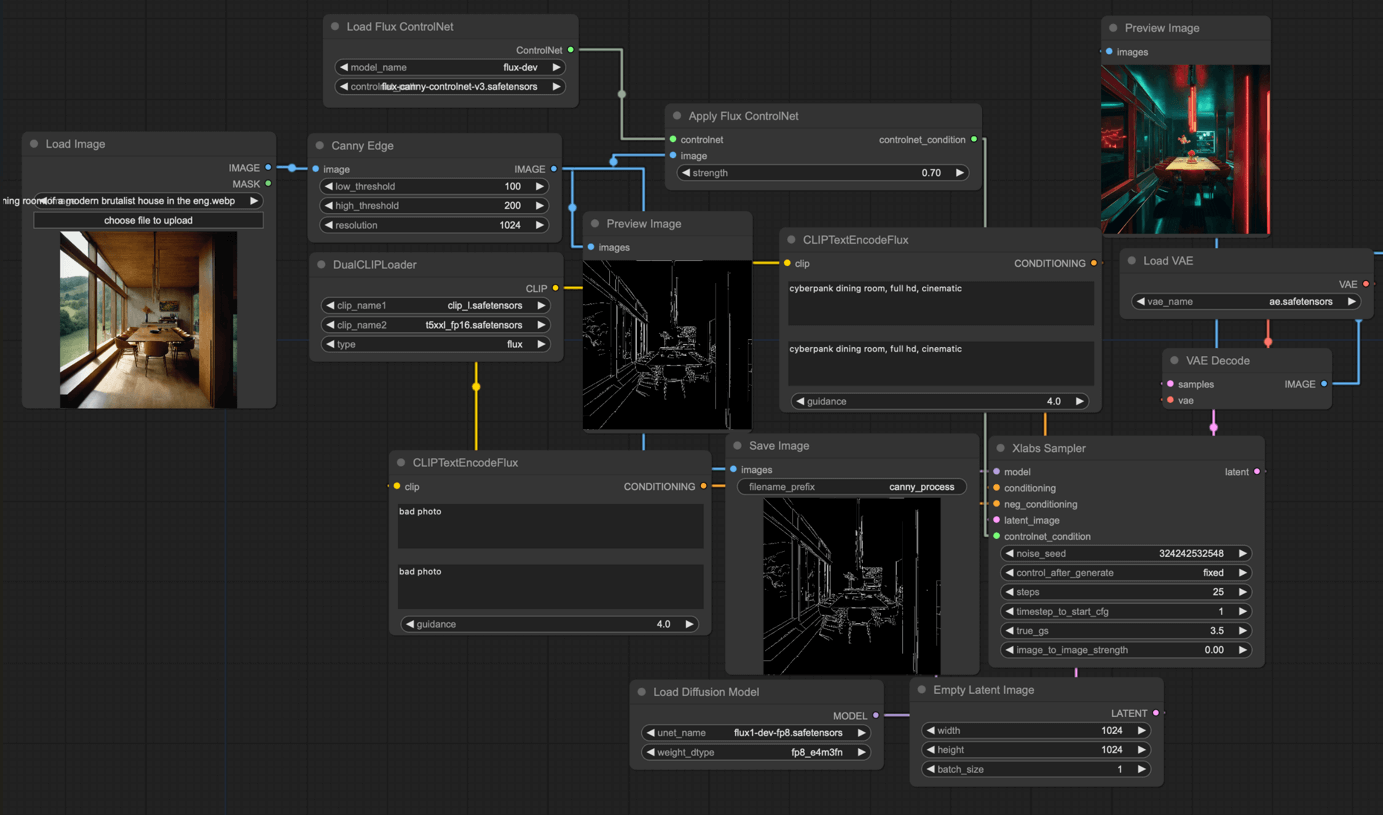This screenshot has width=1383, height=815.
Task: Click the VAE output port on Load VAE
Action: point(1366,284)
